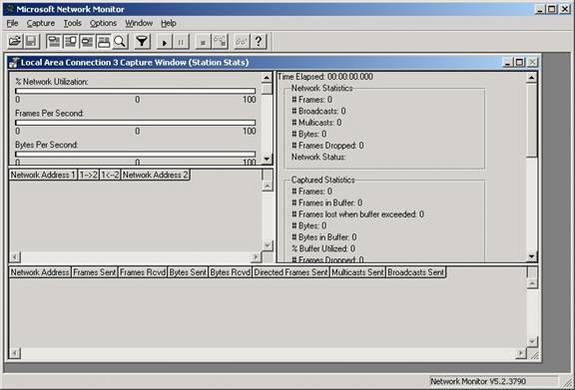
Task: Open a capture file with the folder icon
Action: pyautogui.click(x=15, y=41)
